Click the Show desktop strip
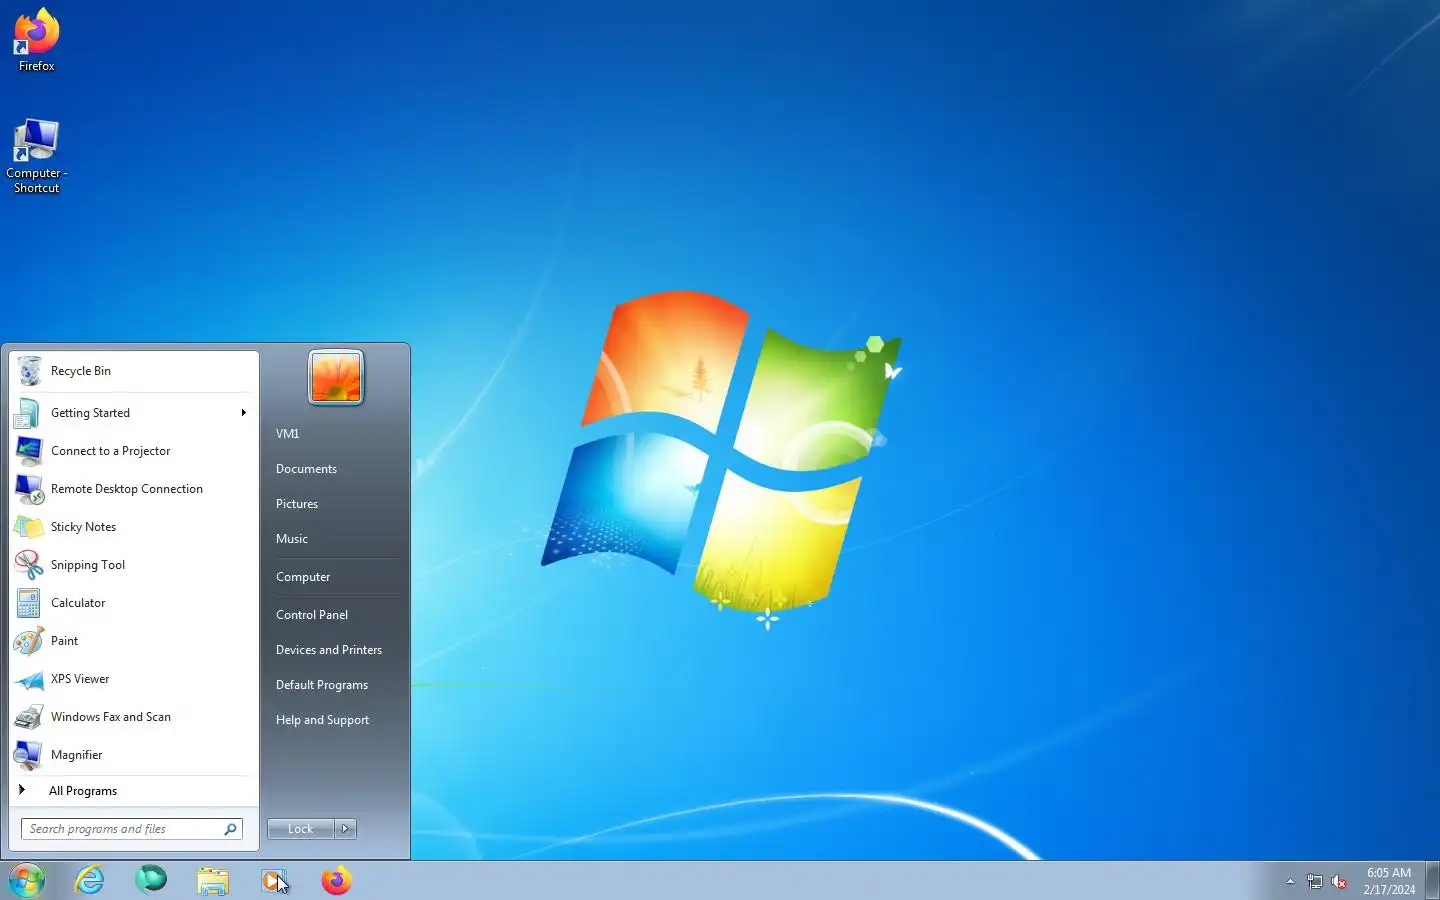The image size is (1440, 900). tap(1432, 880)
